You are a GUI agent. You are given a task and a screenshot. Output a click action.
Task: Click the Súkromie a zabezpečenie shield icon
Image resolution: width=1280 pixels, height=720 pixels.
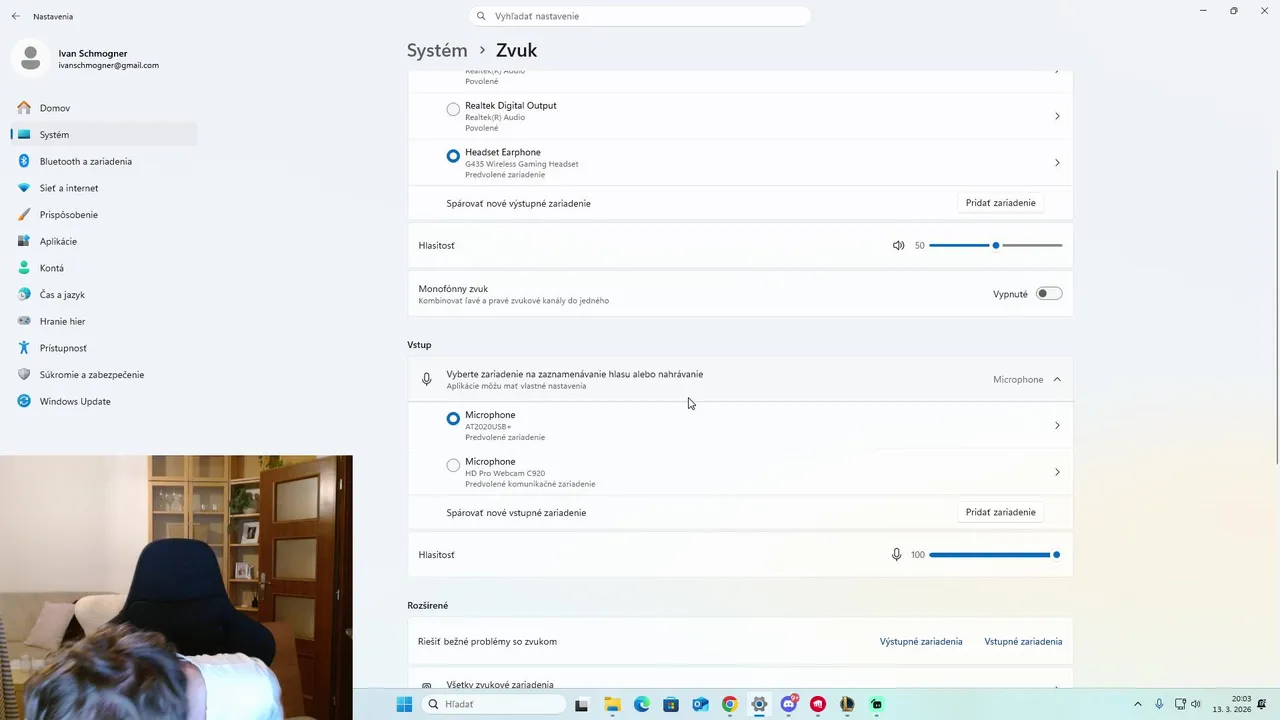pyautogui.click(x=24, y=375)
